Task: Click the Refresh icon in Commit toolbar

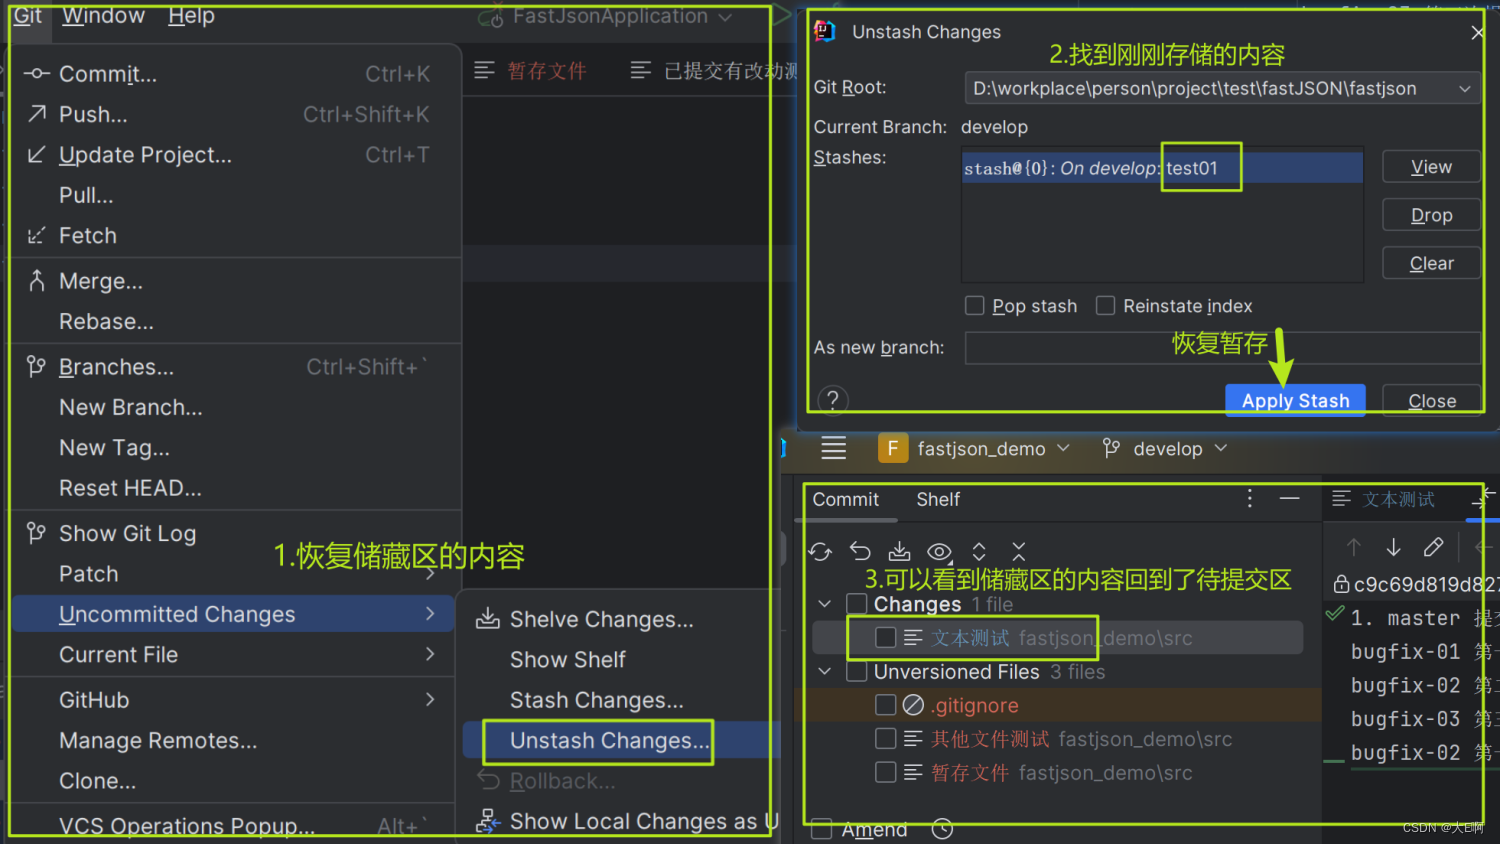Action: point(820,551)
